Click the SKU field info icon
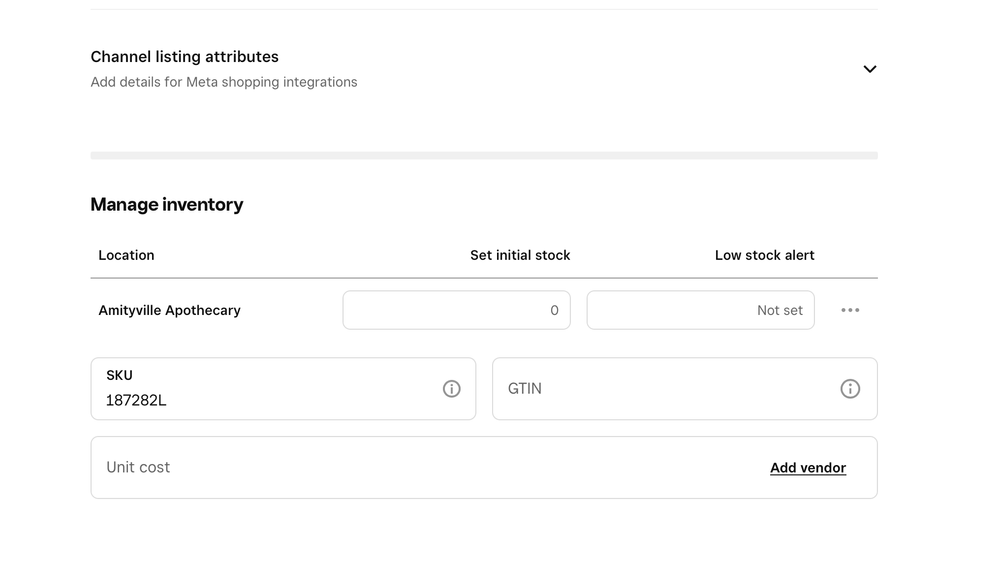Viewport: 999px width, 562px height. coord(451,389)
